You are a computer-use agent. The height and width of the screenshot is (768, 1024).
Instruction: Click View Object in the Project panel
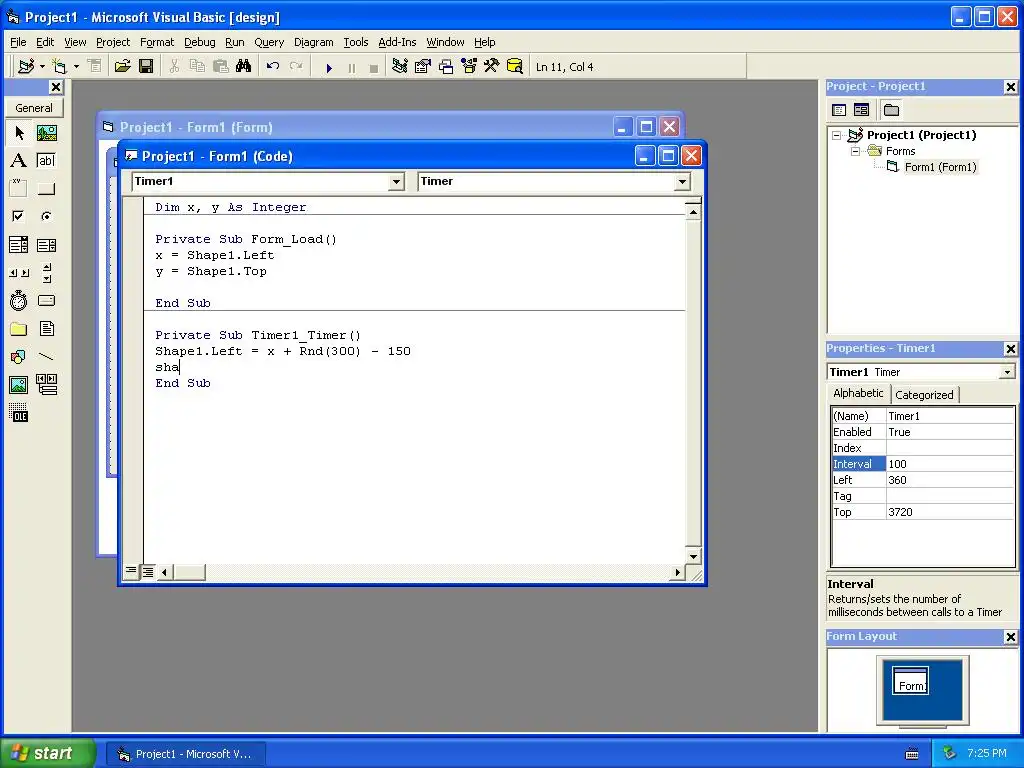pyautogui.click(x=861, y=110)
